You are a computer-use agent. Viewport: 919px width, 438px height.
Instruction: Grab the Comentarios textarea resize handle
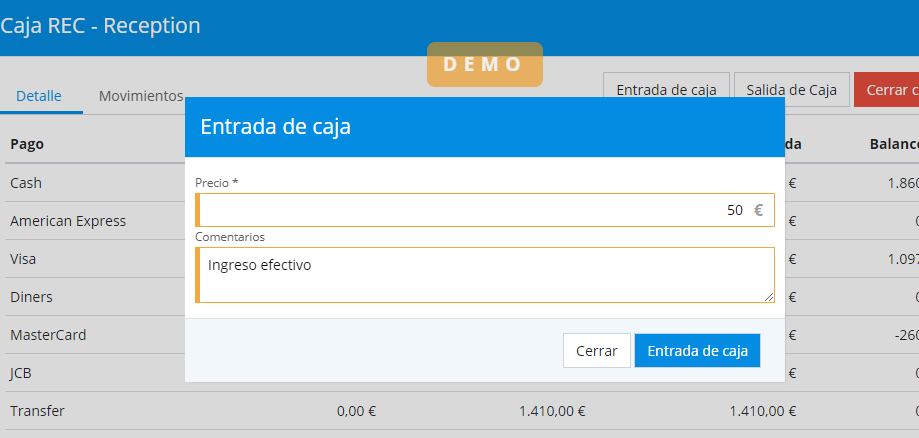point(769,297)
